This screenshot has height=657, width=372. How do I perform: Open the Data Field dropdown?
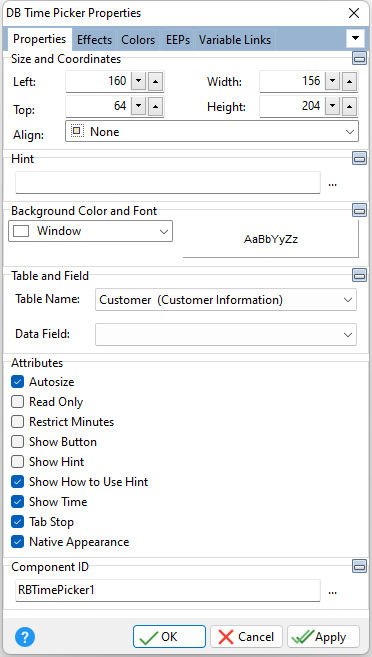click(226, 334)
